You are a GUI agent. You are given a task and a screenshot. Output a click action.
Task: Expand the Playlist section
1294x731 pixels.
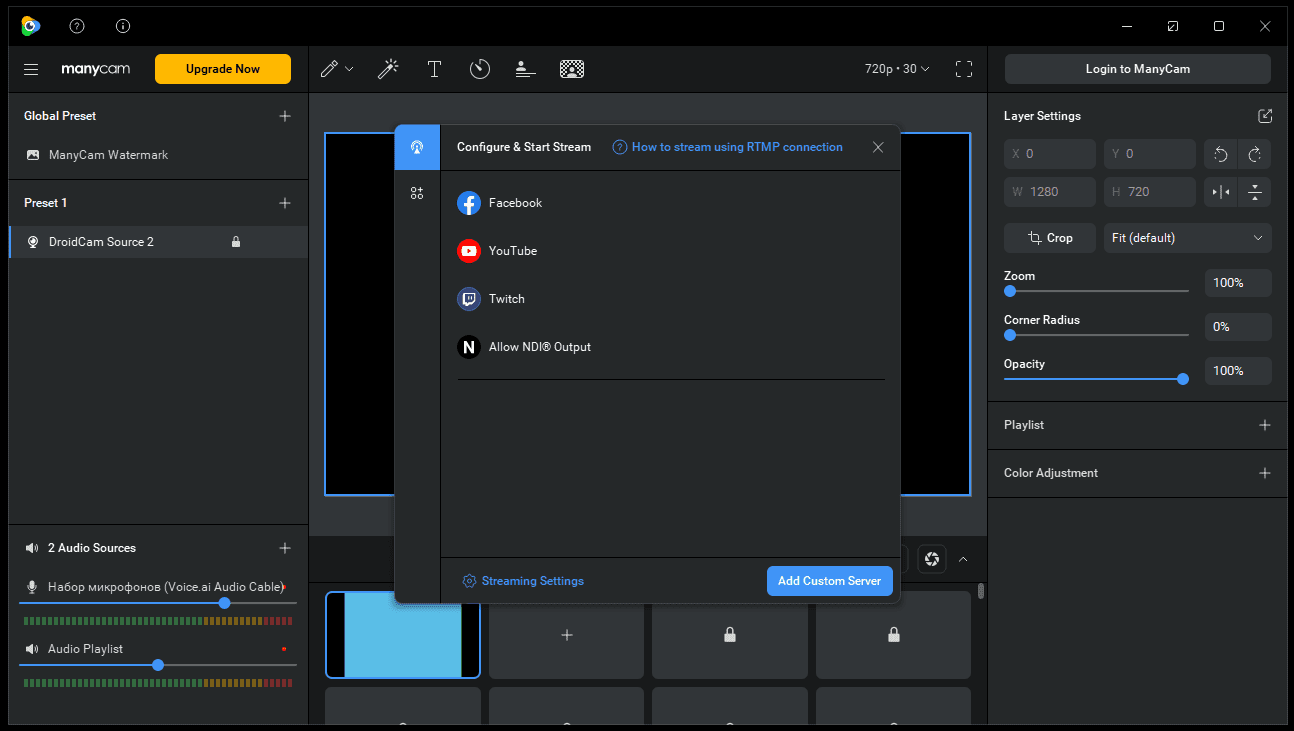pyautogui.click(x=1265, y=425)
